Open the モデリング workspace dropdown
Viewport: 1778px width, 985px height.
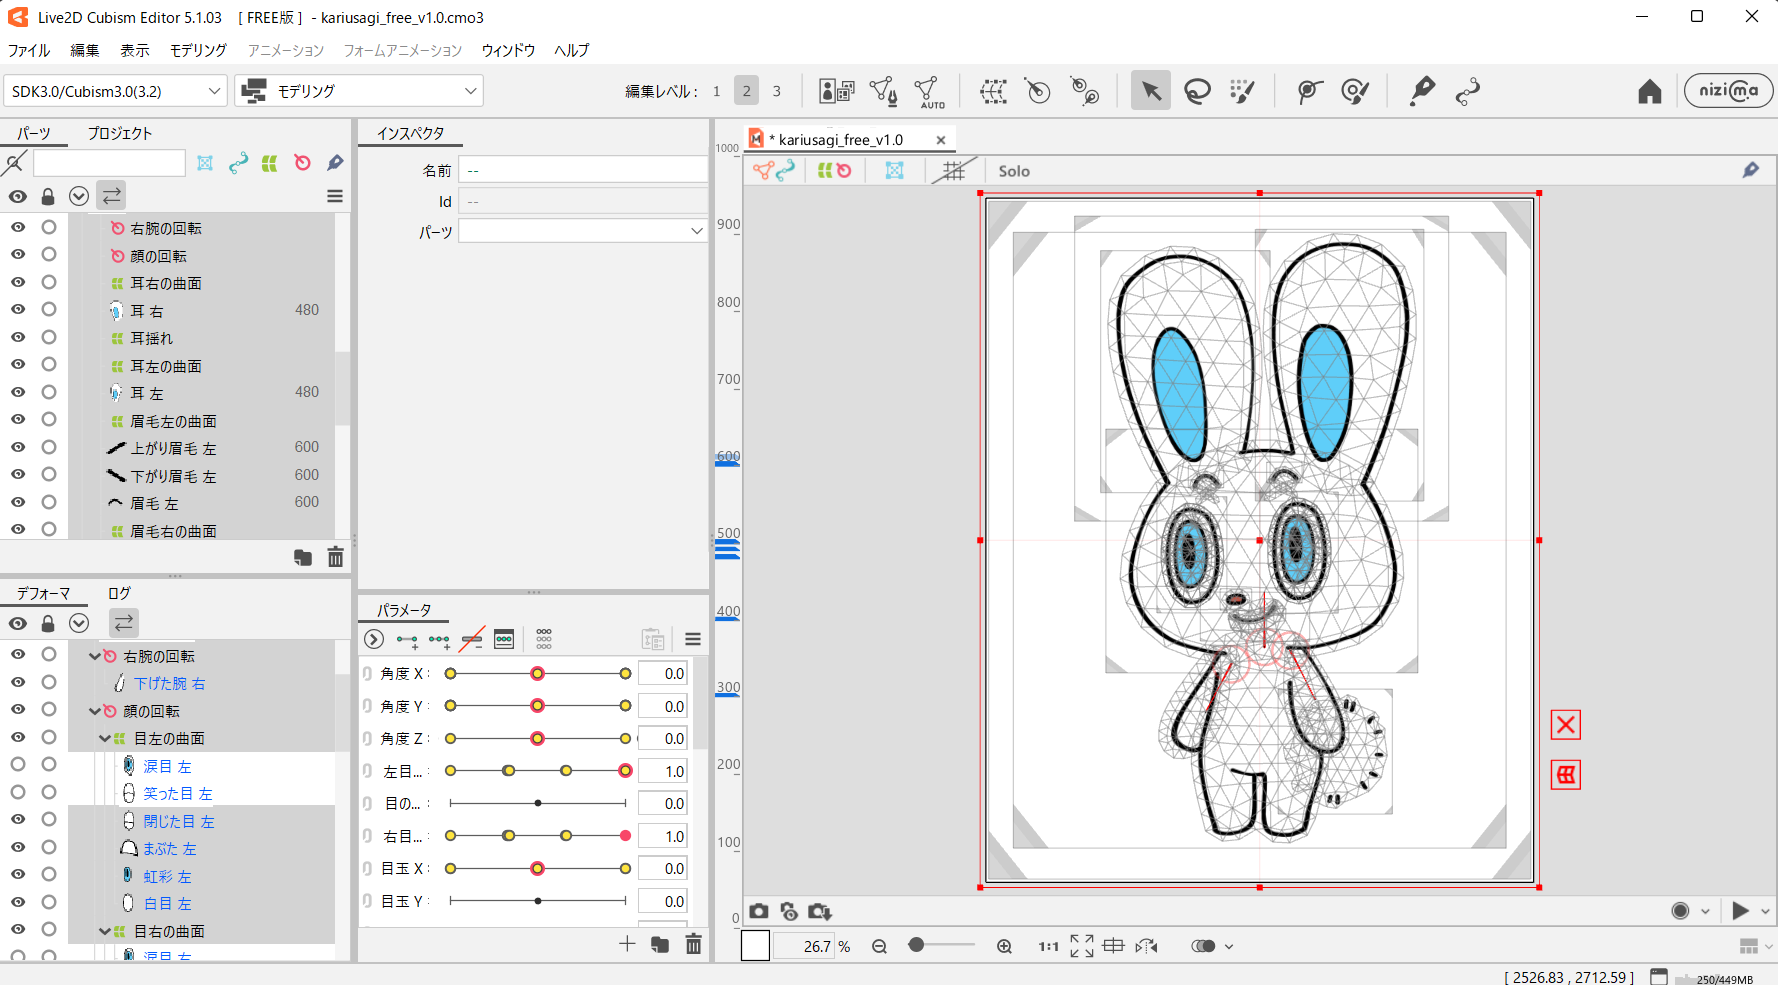(x=359, y=91)
